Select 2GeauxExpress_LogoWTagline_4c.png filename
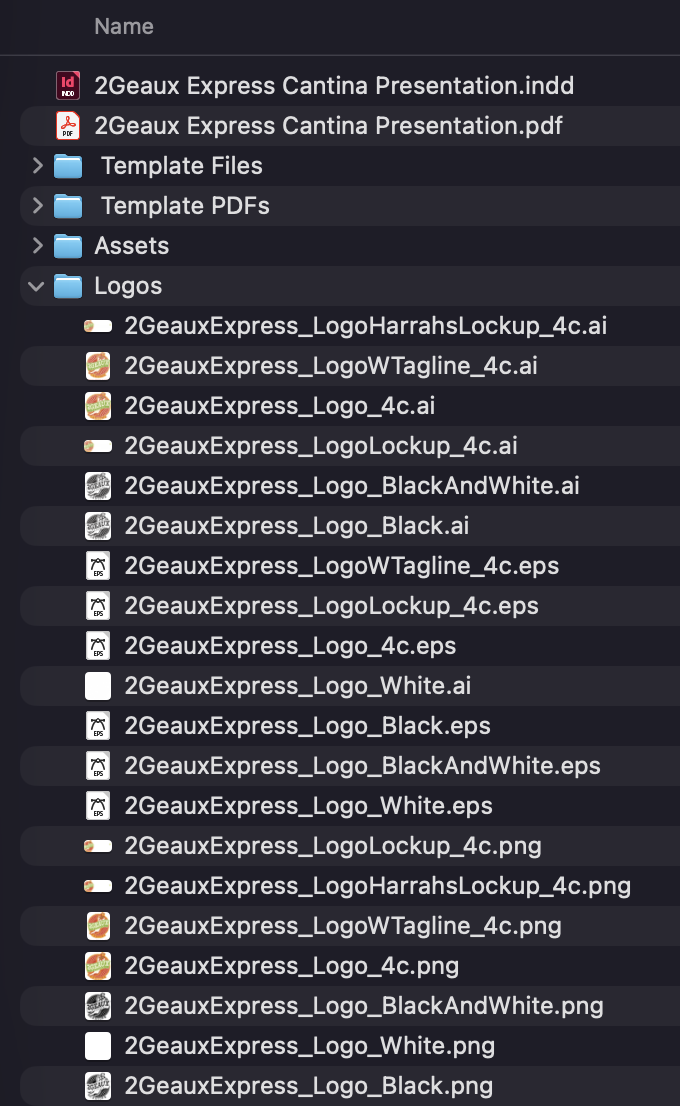Screen dimensions: 680x1106 click(x=344, y=926)
